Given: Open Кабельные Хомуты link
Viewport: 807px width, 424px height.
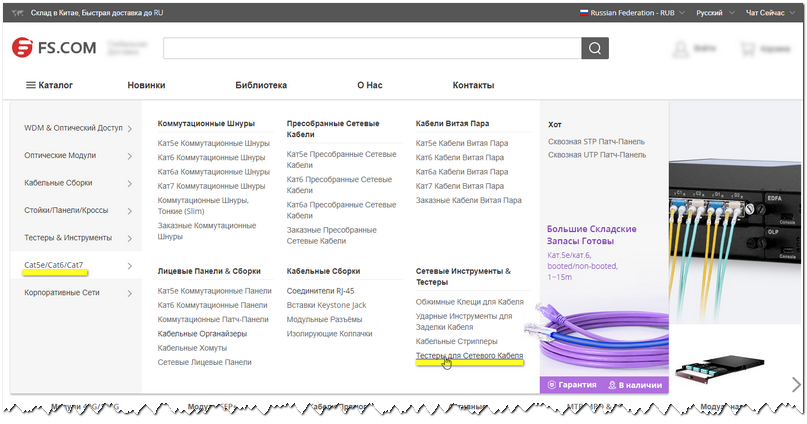Looking at the screenshot, I should 192,348.
